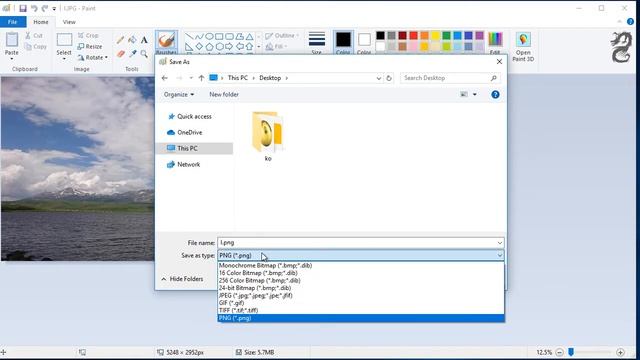This screenshot has height=360, width=640.
Task: Click This PC in the address path
Action: (x=238, y=78)
